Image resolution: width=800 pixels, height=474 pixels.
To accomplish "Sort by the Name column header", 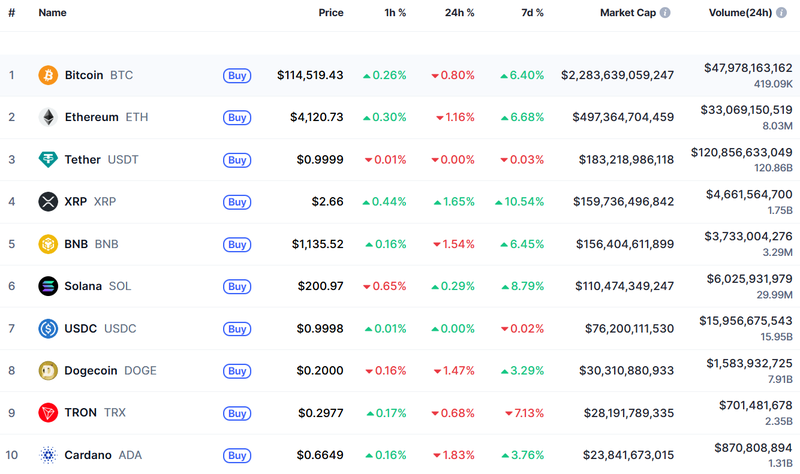I will 52,13.
